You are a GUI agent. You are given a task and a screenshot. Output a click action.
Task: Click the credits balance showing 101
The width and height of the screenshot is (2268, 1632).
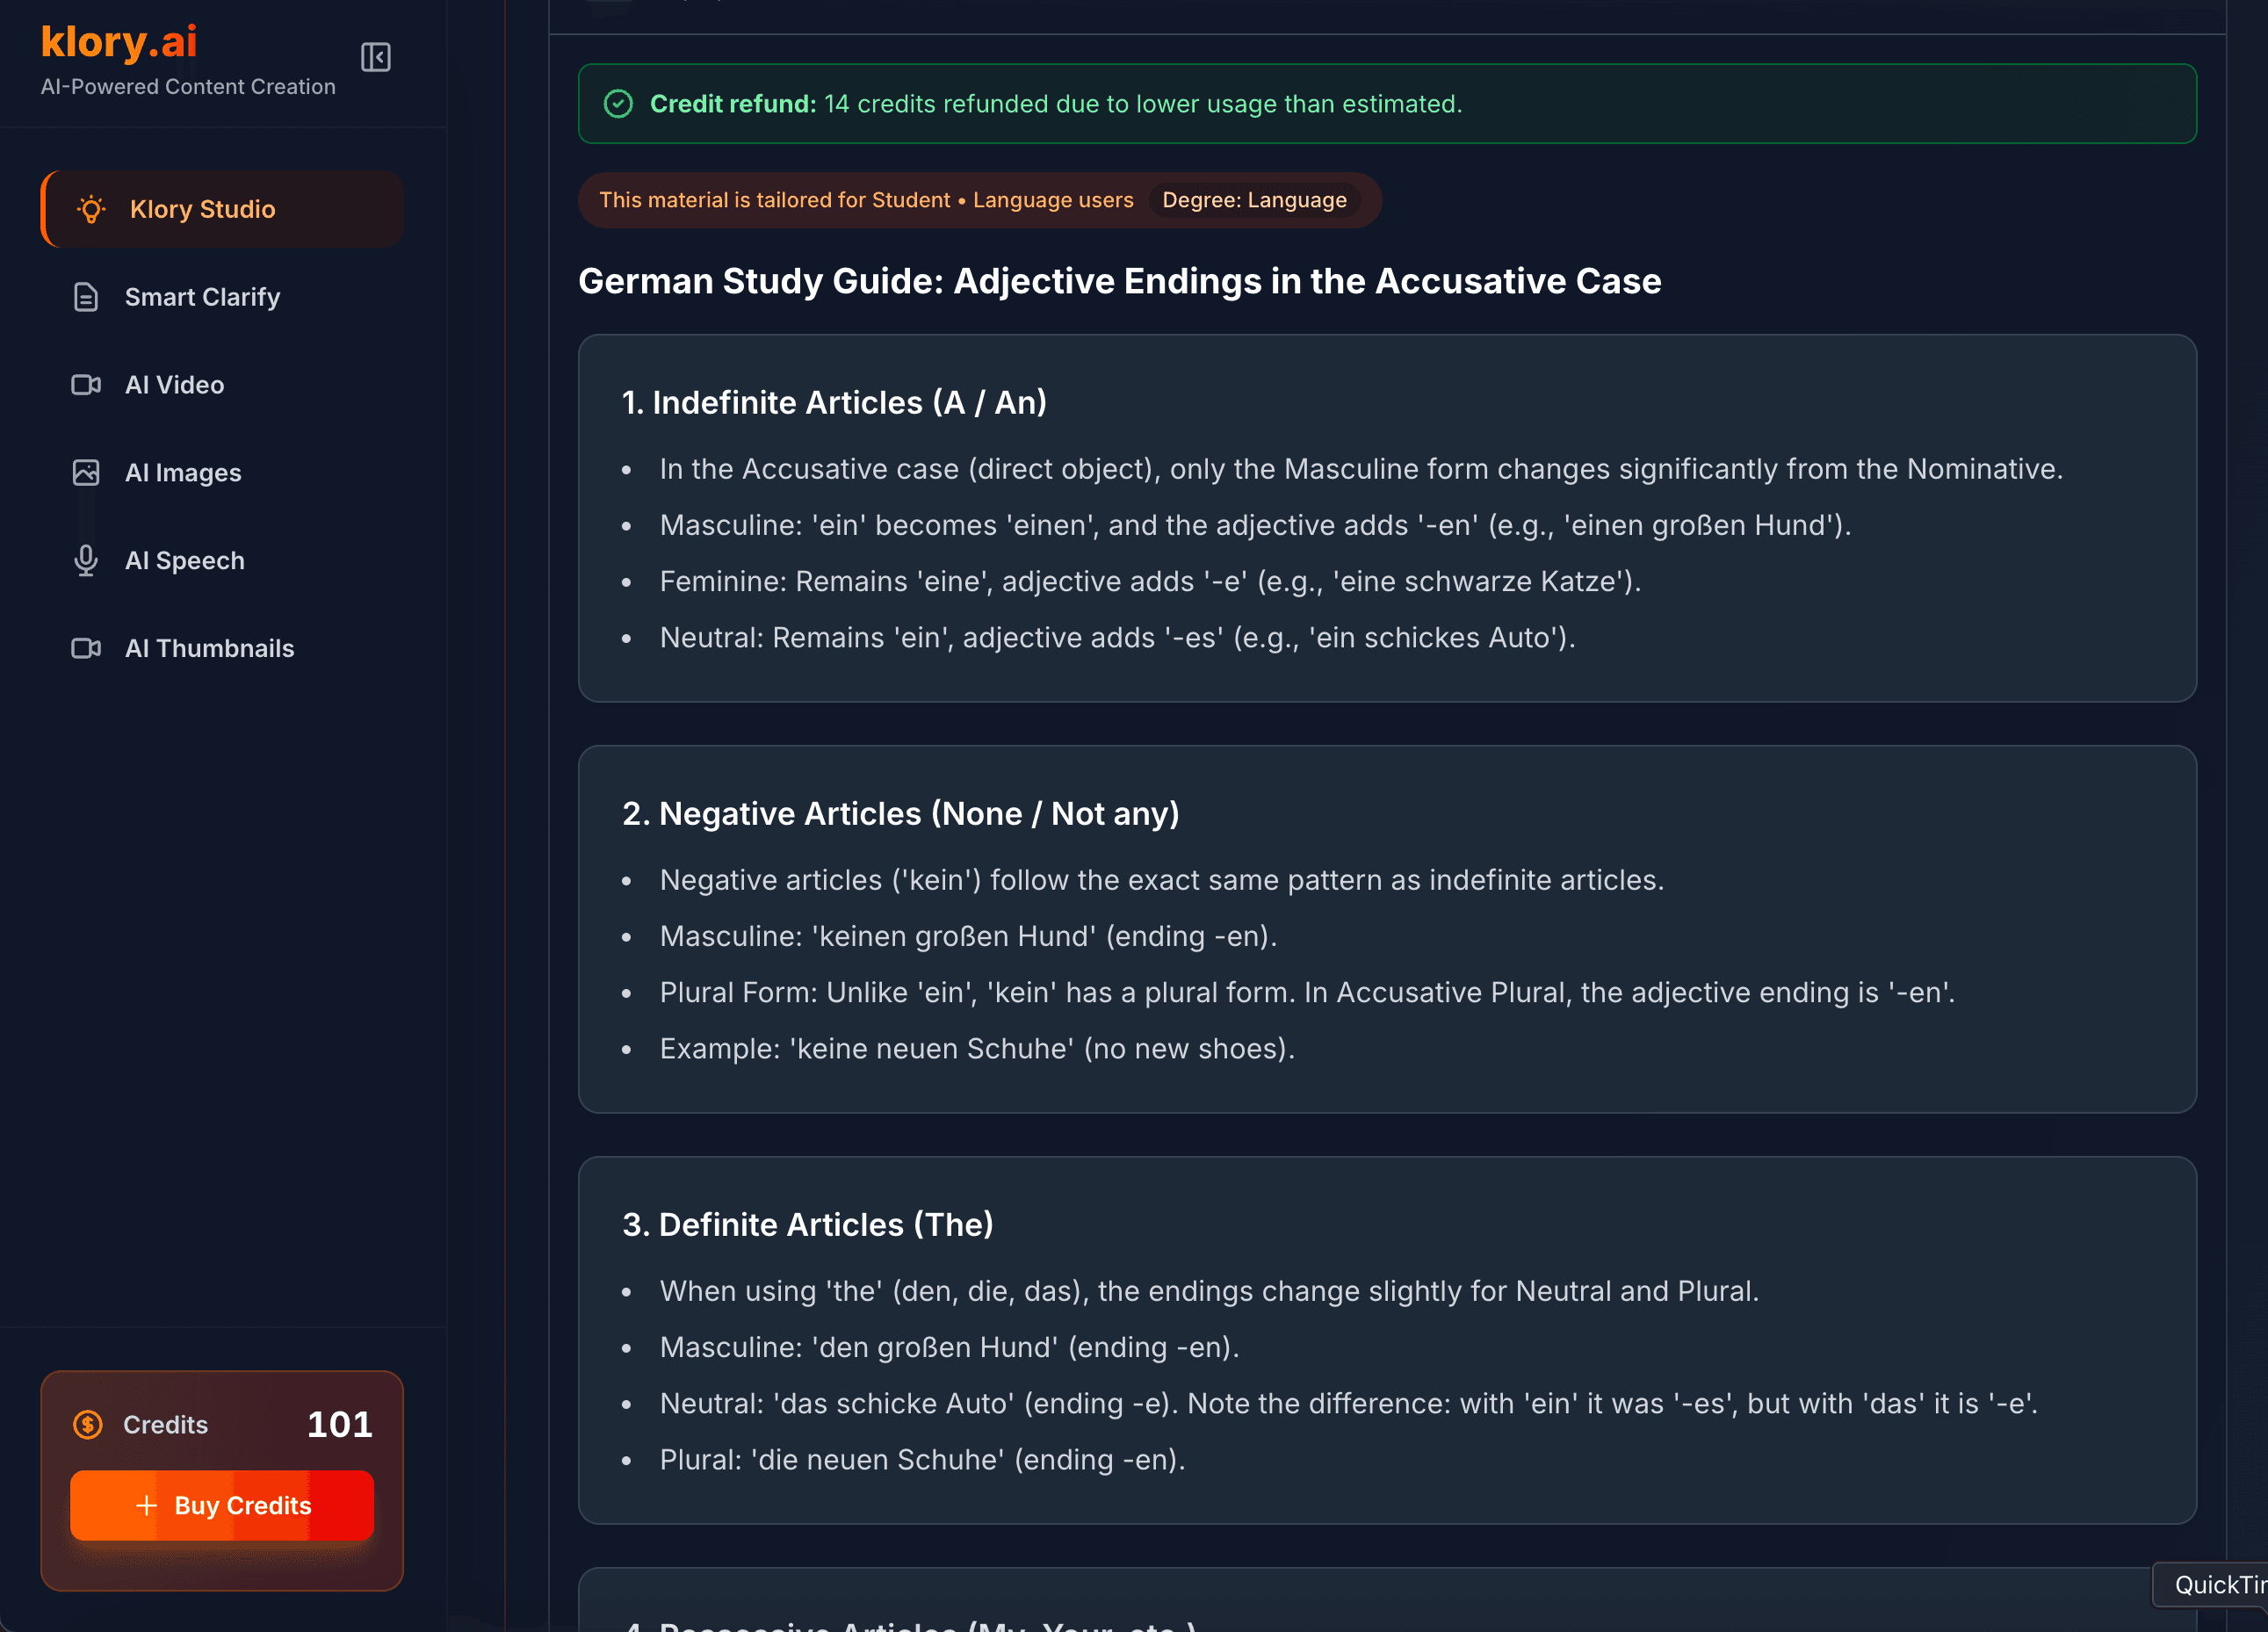pyautogui.click(x=339, y=1424)
